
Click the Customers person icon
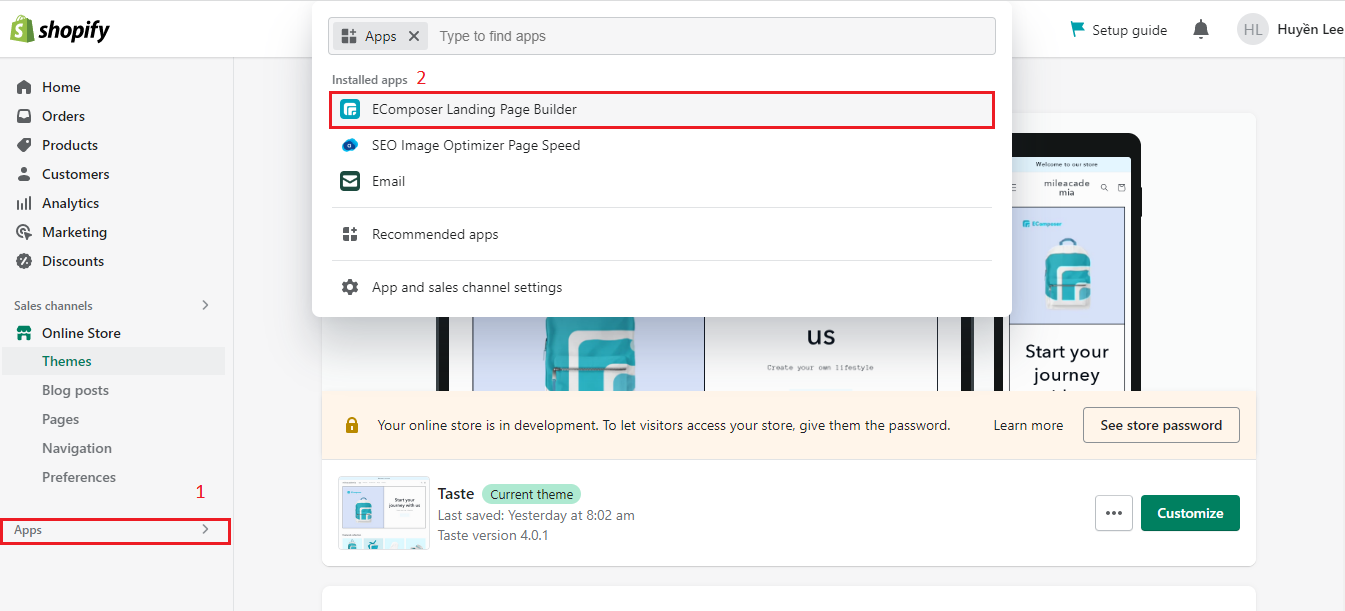pyautogui.click(x=24, y=174)
